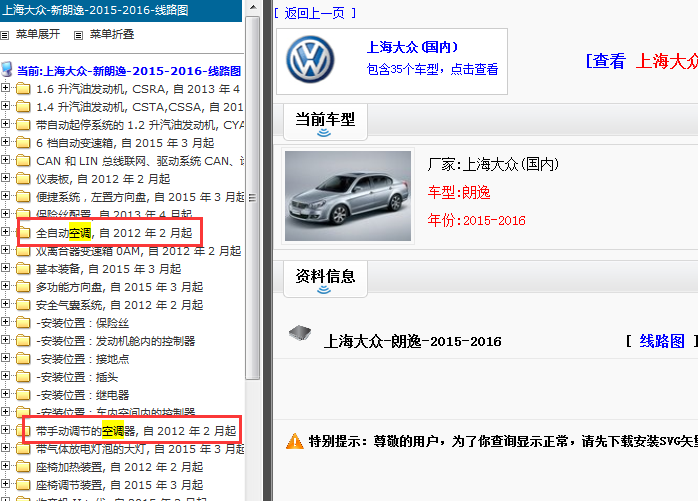Expand the 全自动空调 node

click(5, 232)
